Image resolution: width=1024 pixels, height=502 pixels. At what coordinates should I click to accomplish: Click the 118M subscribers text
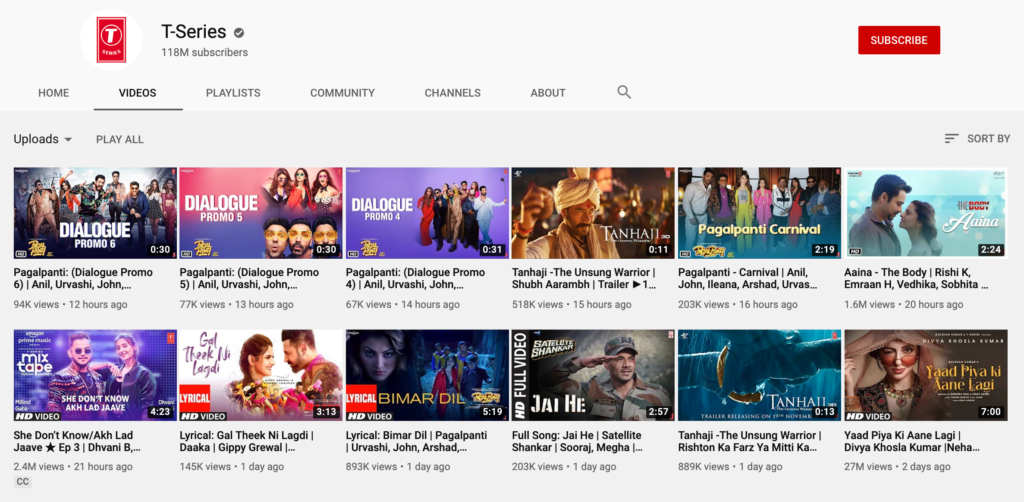pyautogui.click(x=204, y=52)
